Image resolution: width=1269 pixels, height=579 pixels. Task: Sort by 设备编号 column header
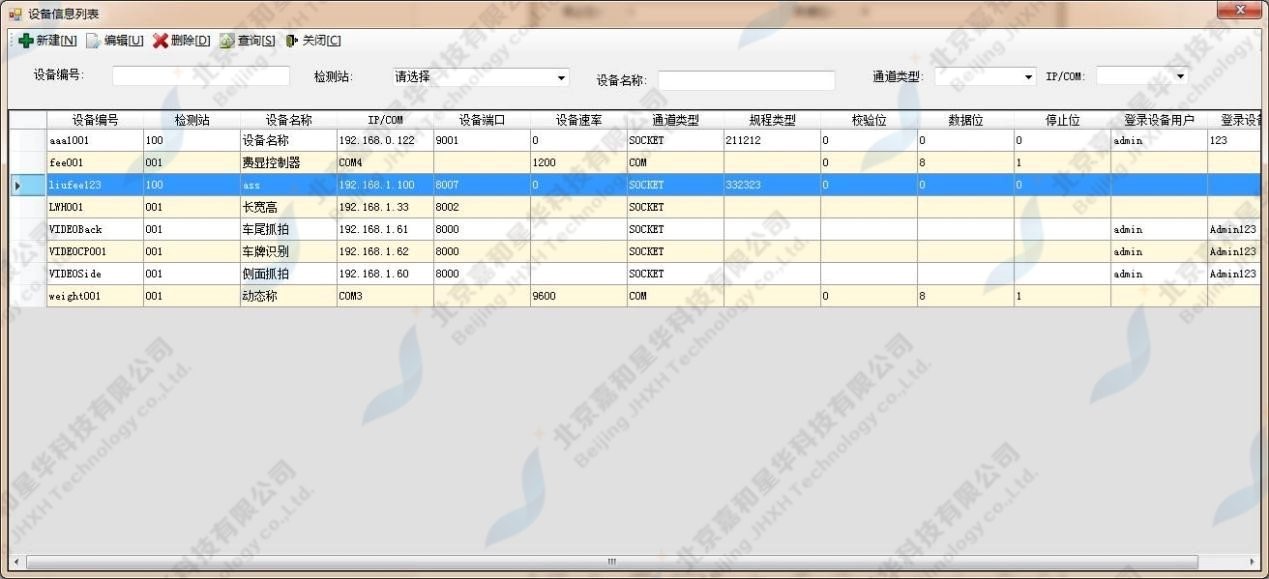point(95,120)
